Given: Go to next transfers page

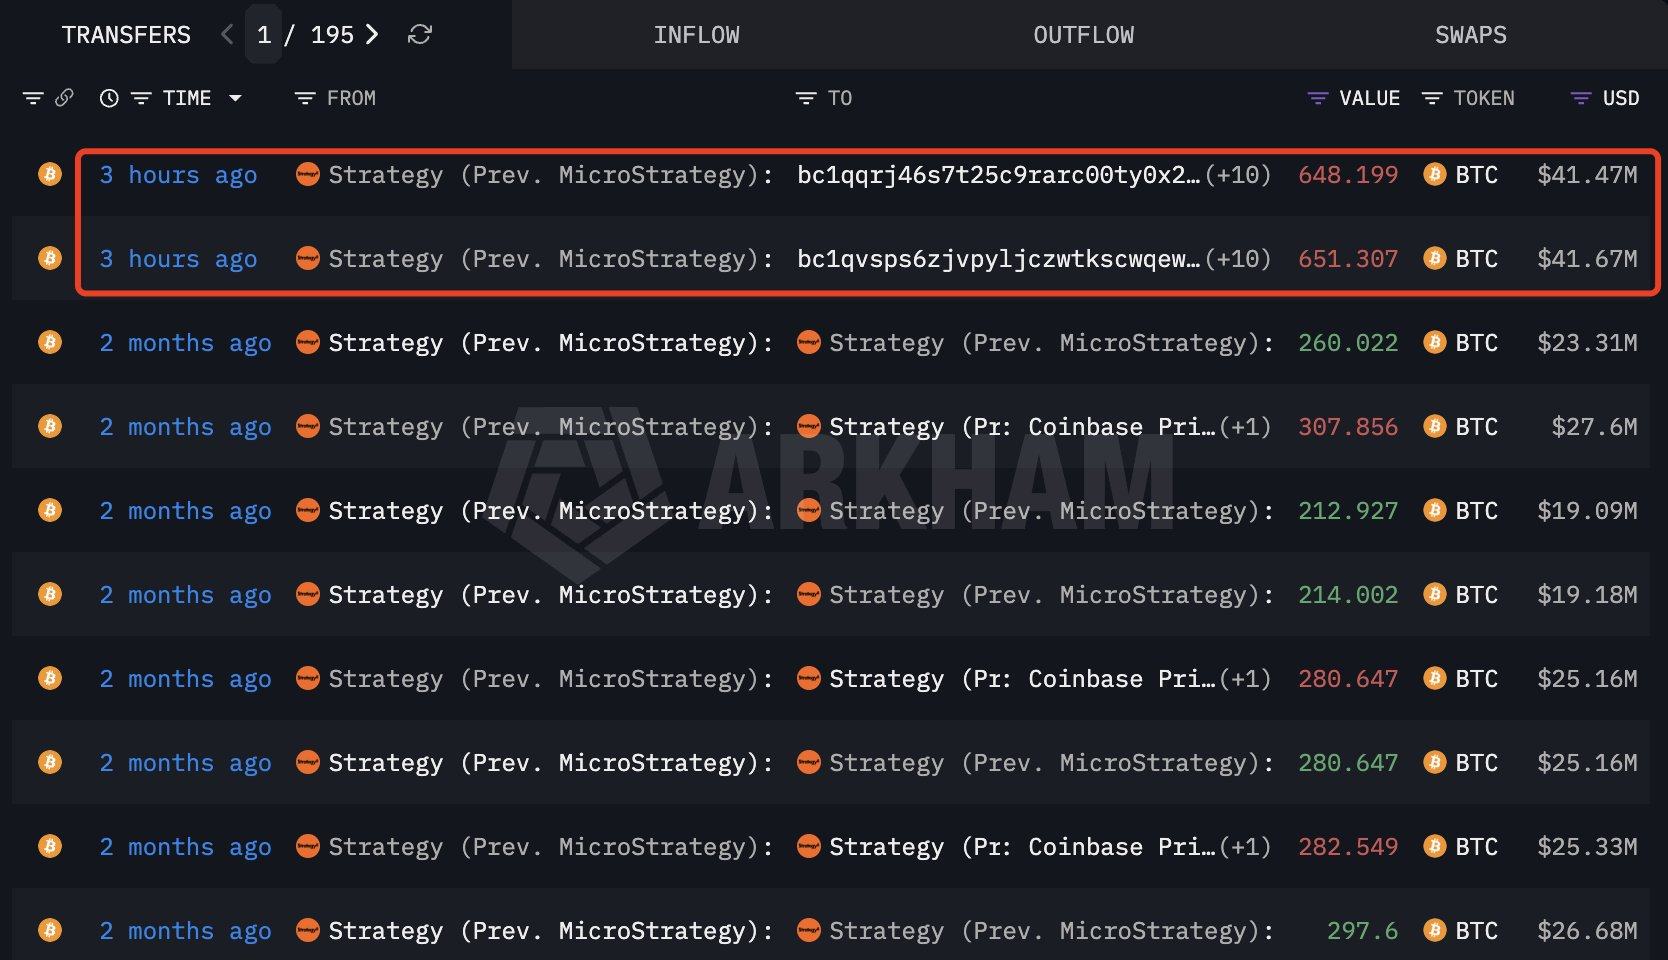Looking at the screenshot, I should [372, 35].
